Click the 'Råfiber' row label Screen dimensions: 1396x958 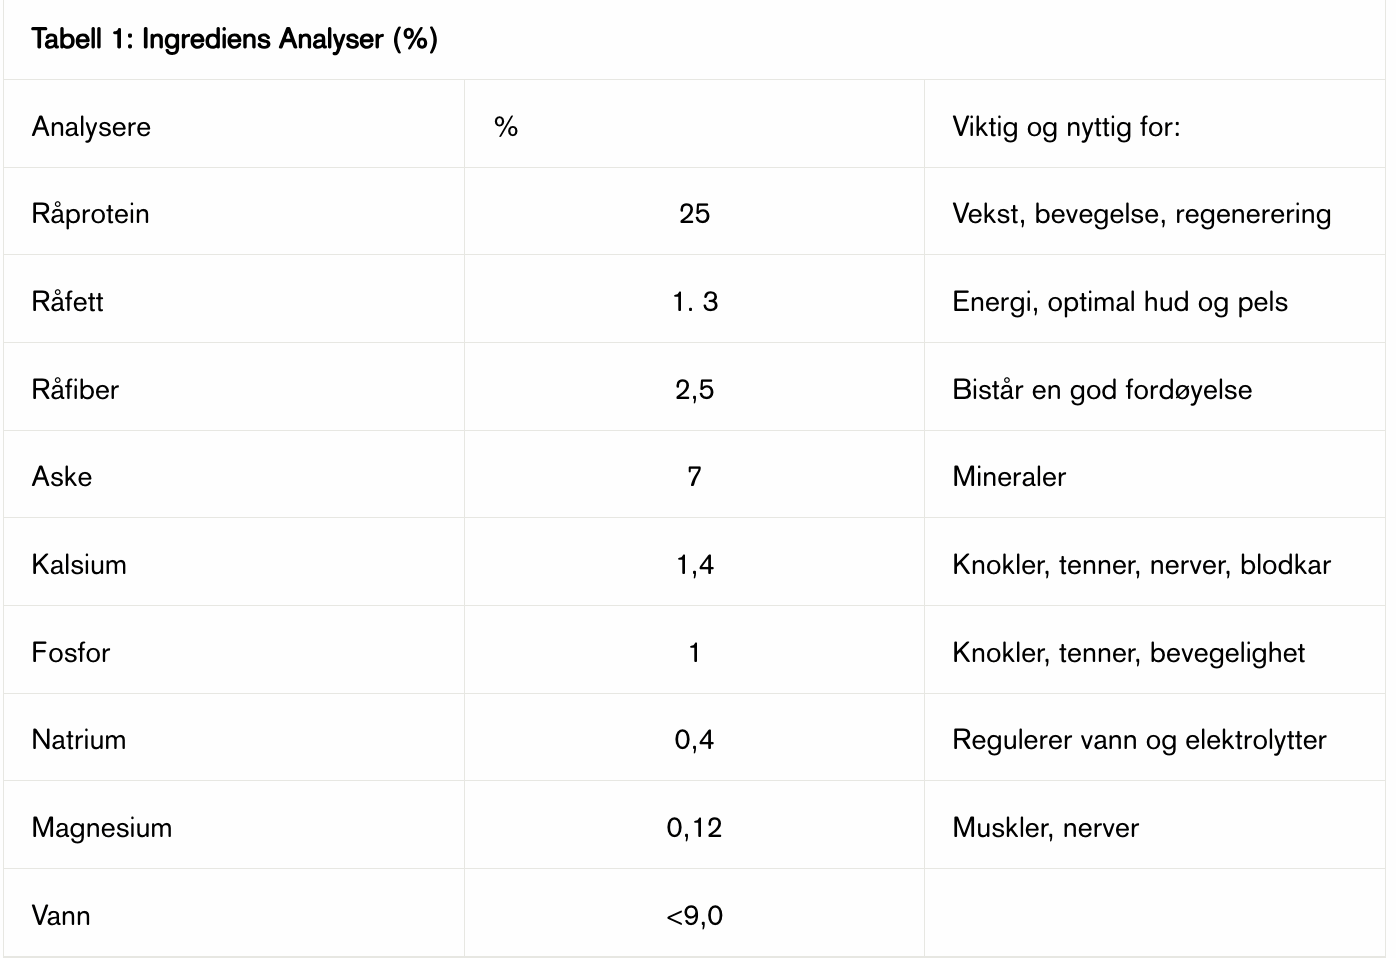click(x=75, y=389)
